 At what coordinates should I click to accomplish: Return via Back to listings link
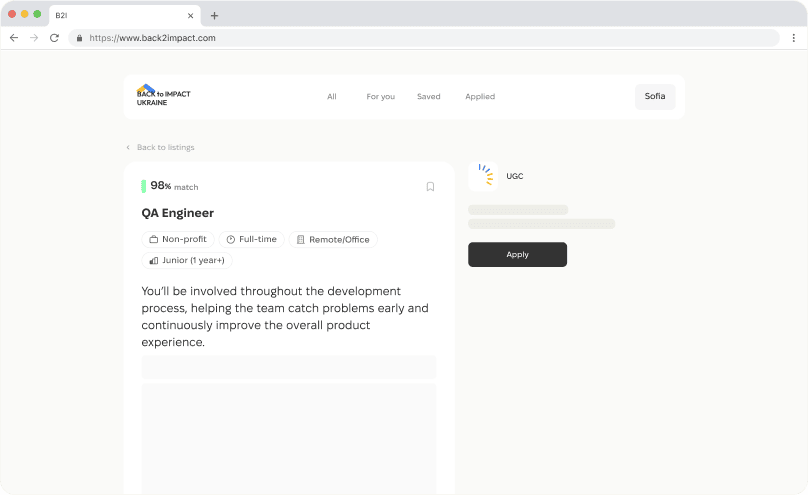165,147
